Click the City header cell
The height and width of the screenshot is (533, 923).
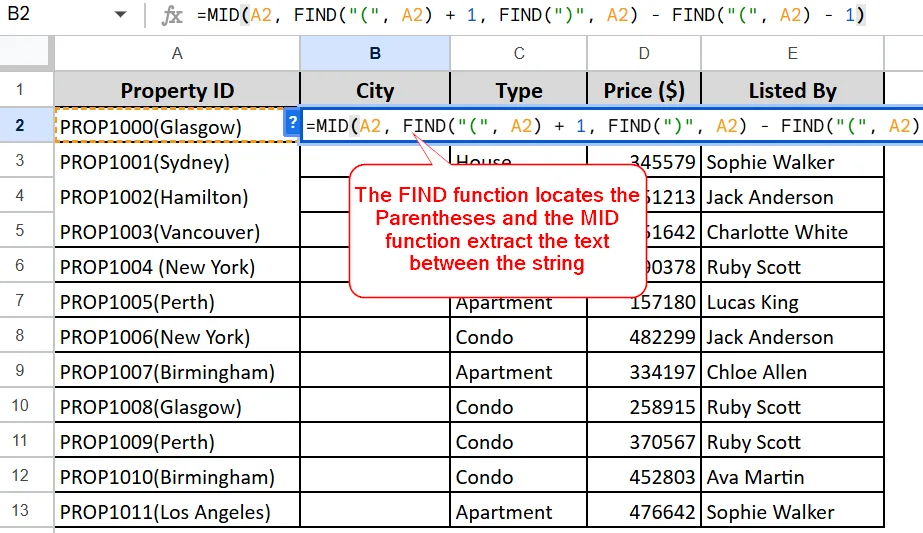[375, 90]
